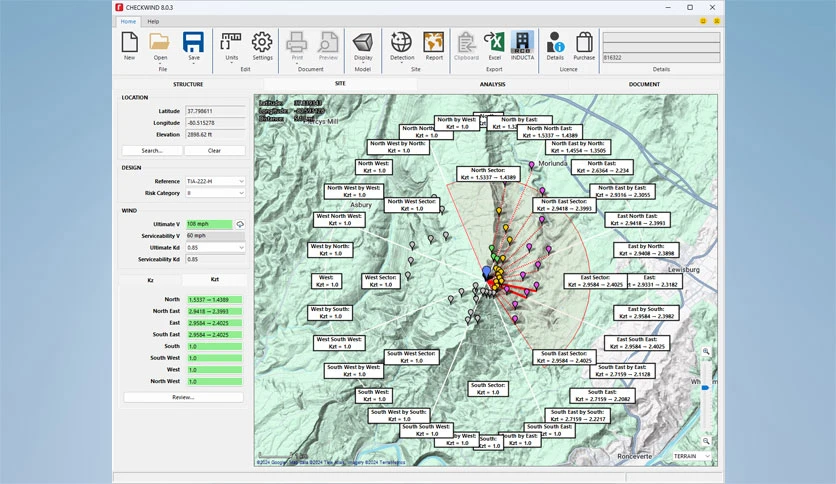Screen dimensions: 836x484
Task: Click the West by North map label
Action: point(330,250)
